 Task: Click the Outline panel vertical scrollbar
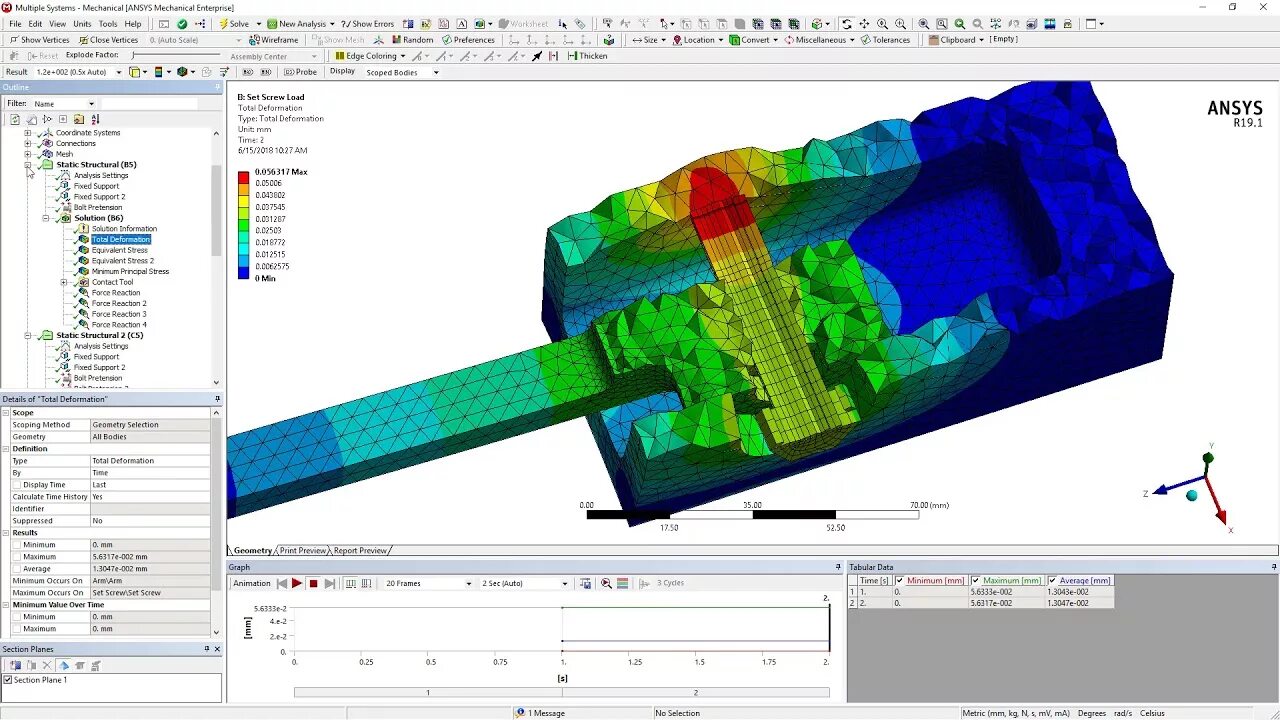coord(216,257)
